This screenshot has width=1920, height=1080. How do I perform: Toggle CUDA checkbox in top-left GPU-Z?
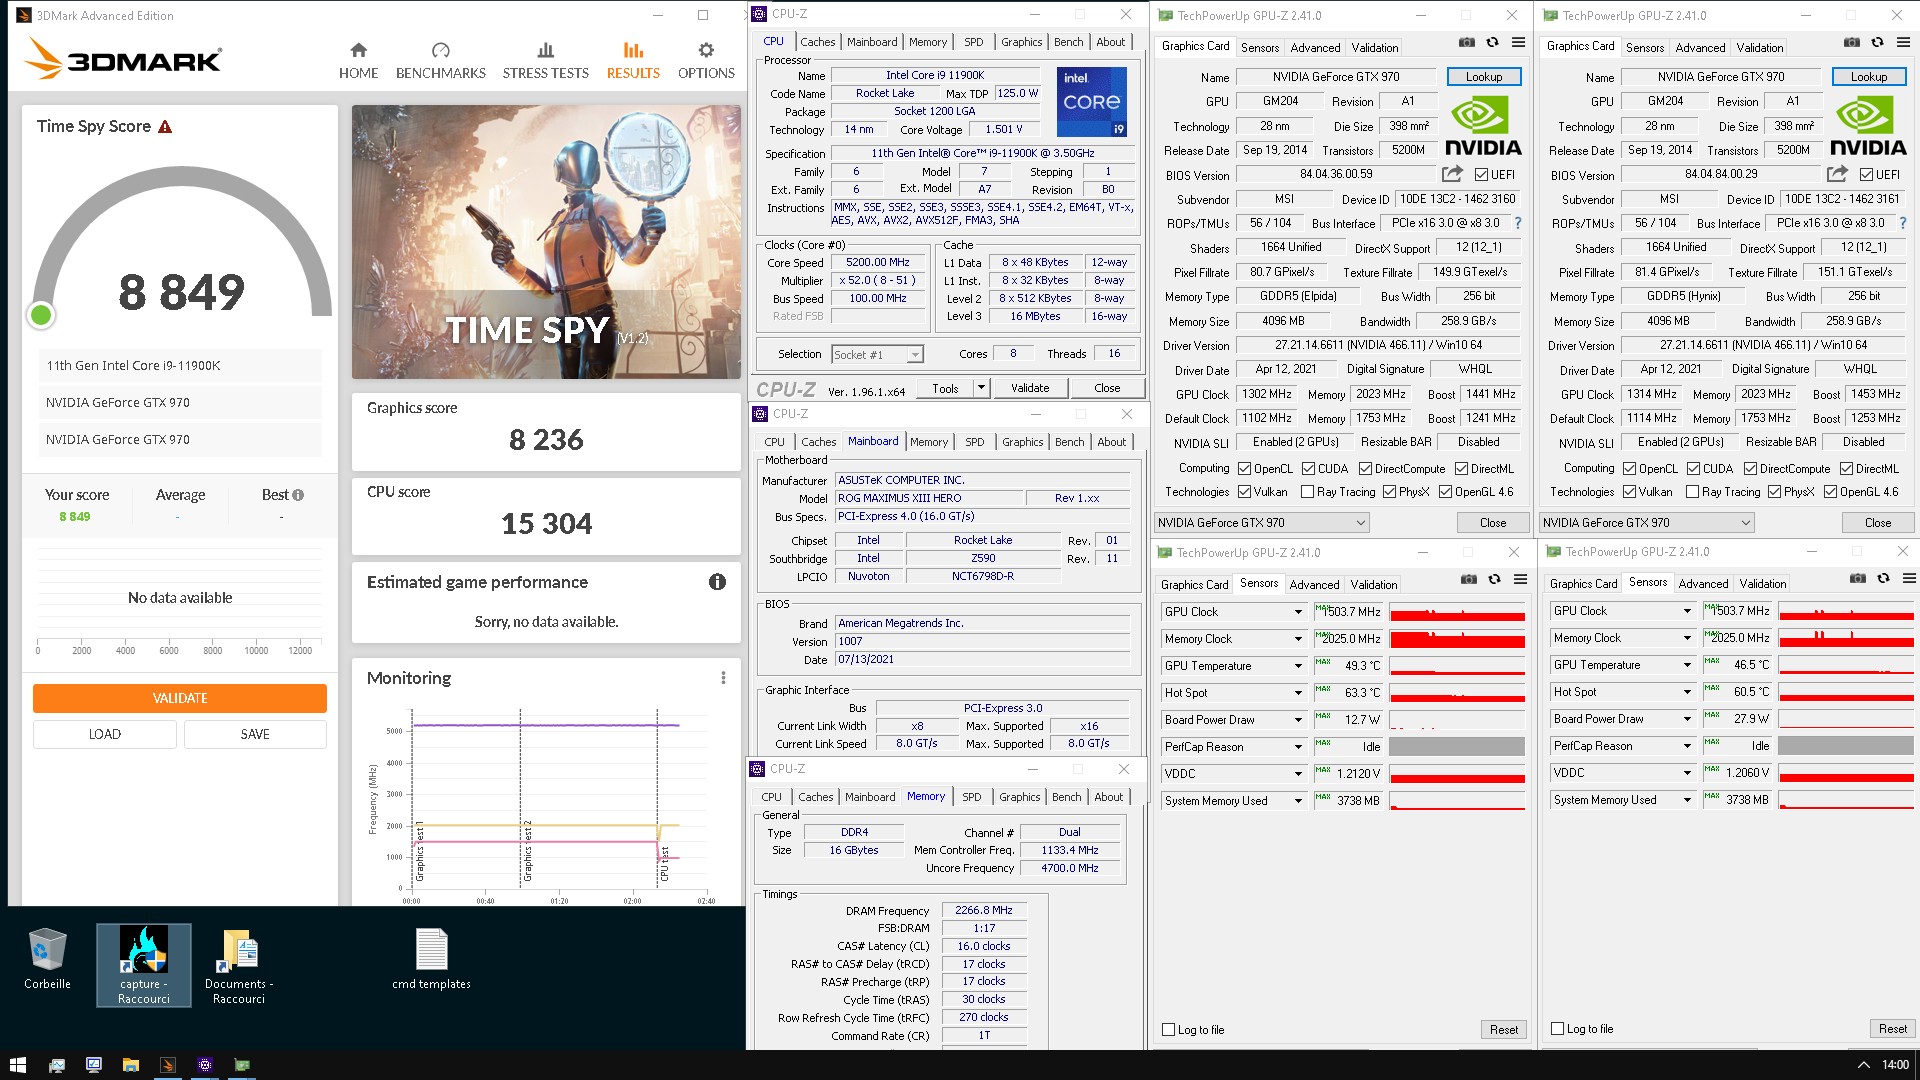(1308, 468)
